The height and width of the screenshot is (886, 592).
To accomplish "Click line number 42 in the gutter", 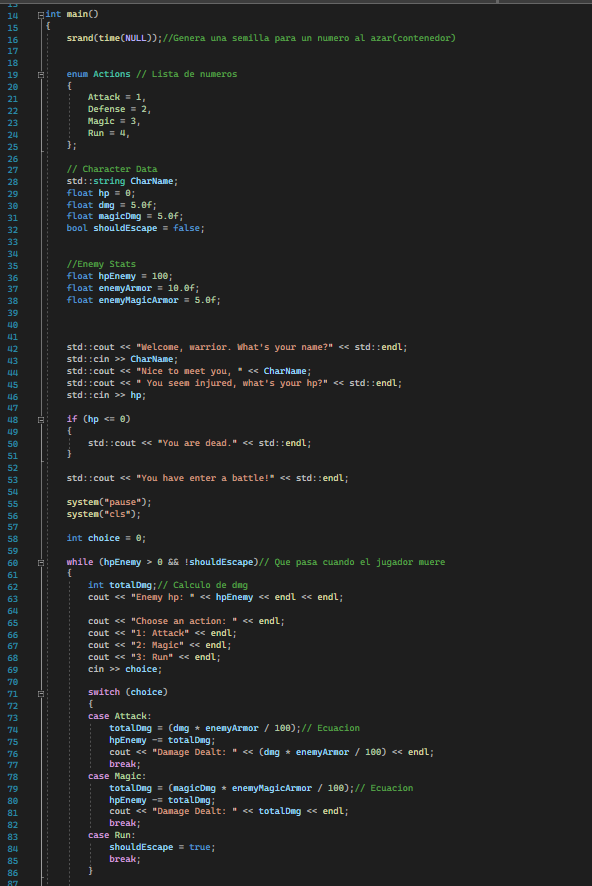I will coord(12,349).
